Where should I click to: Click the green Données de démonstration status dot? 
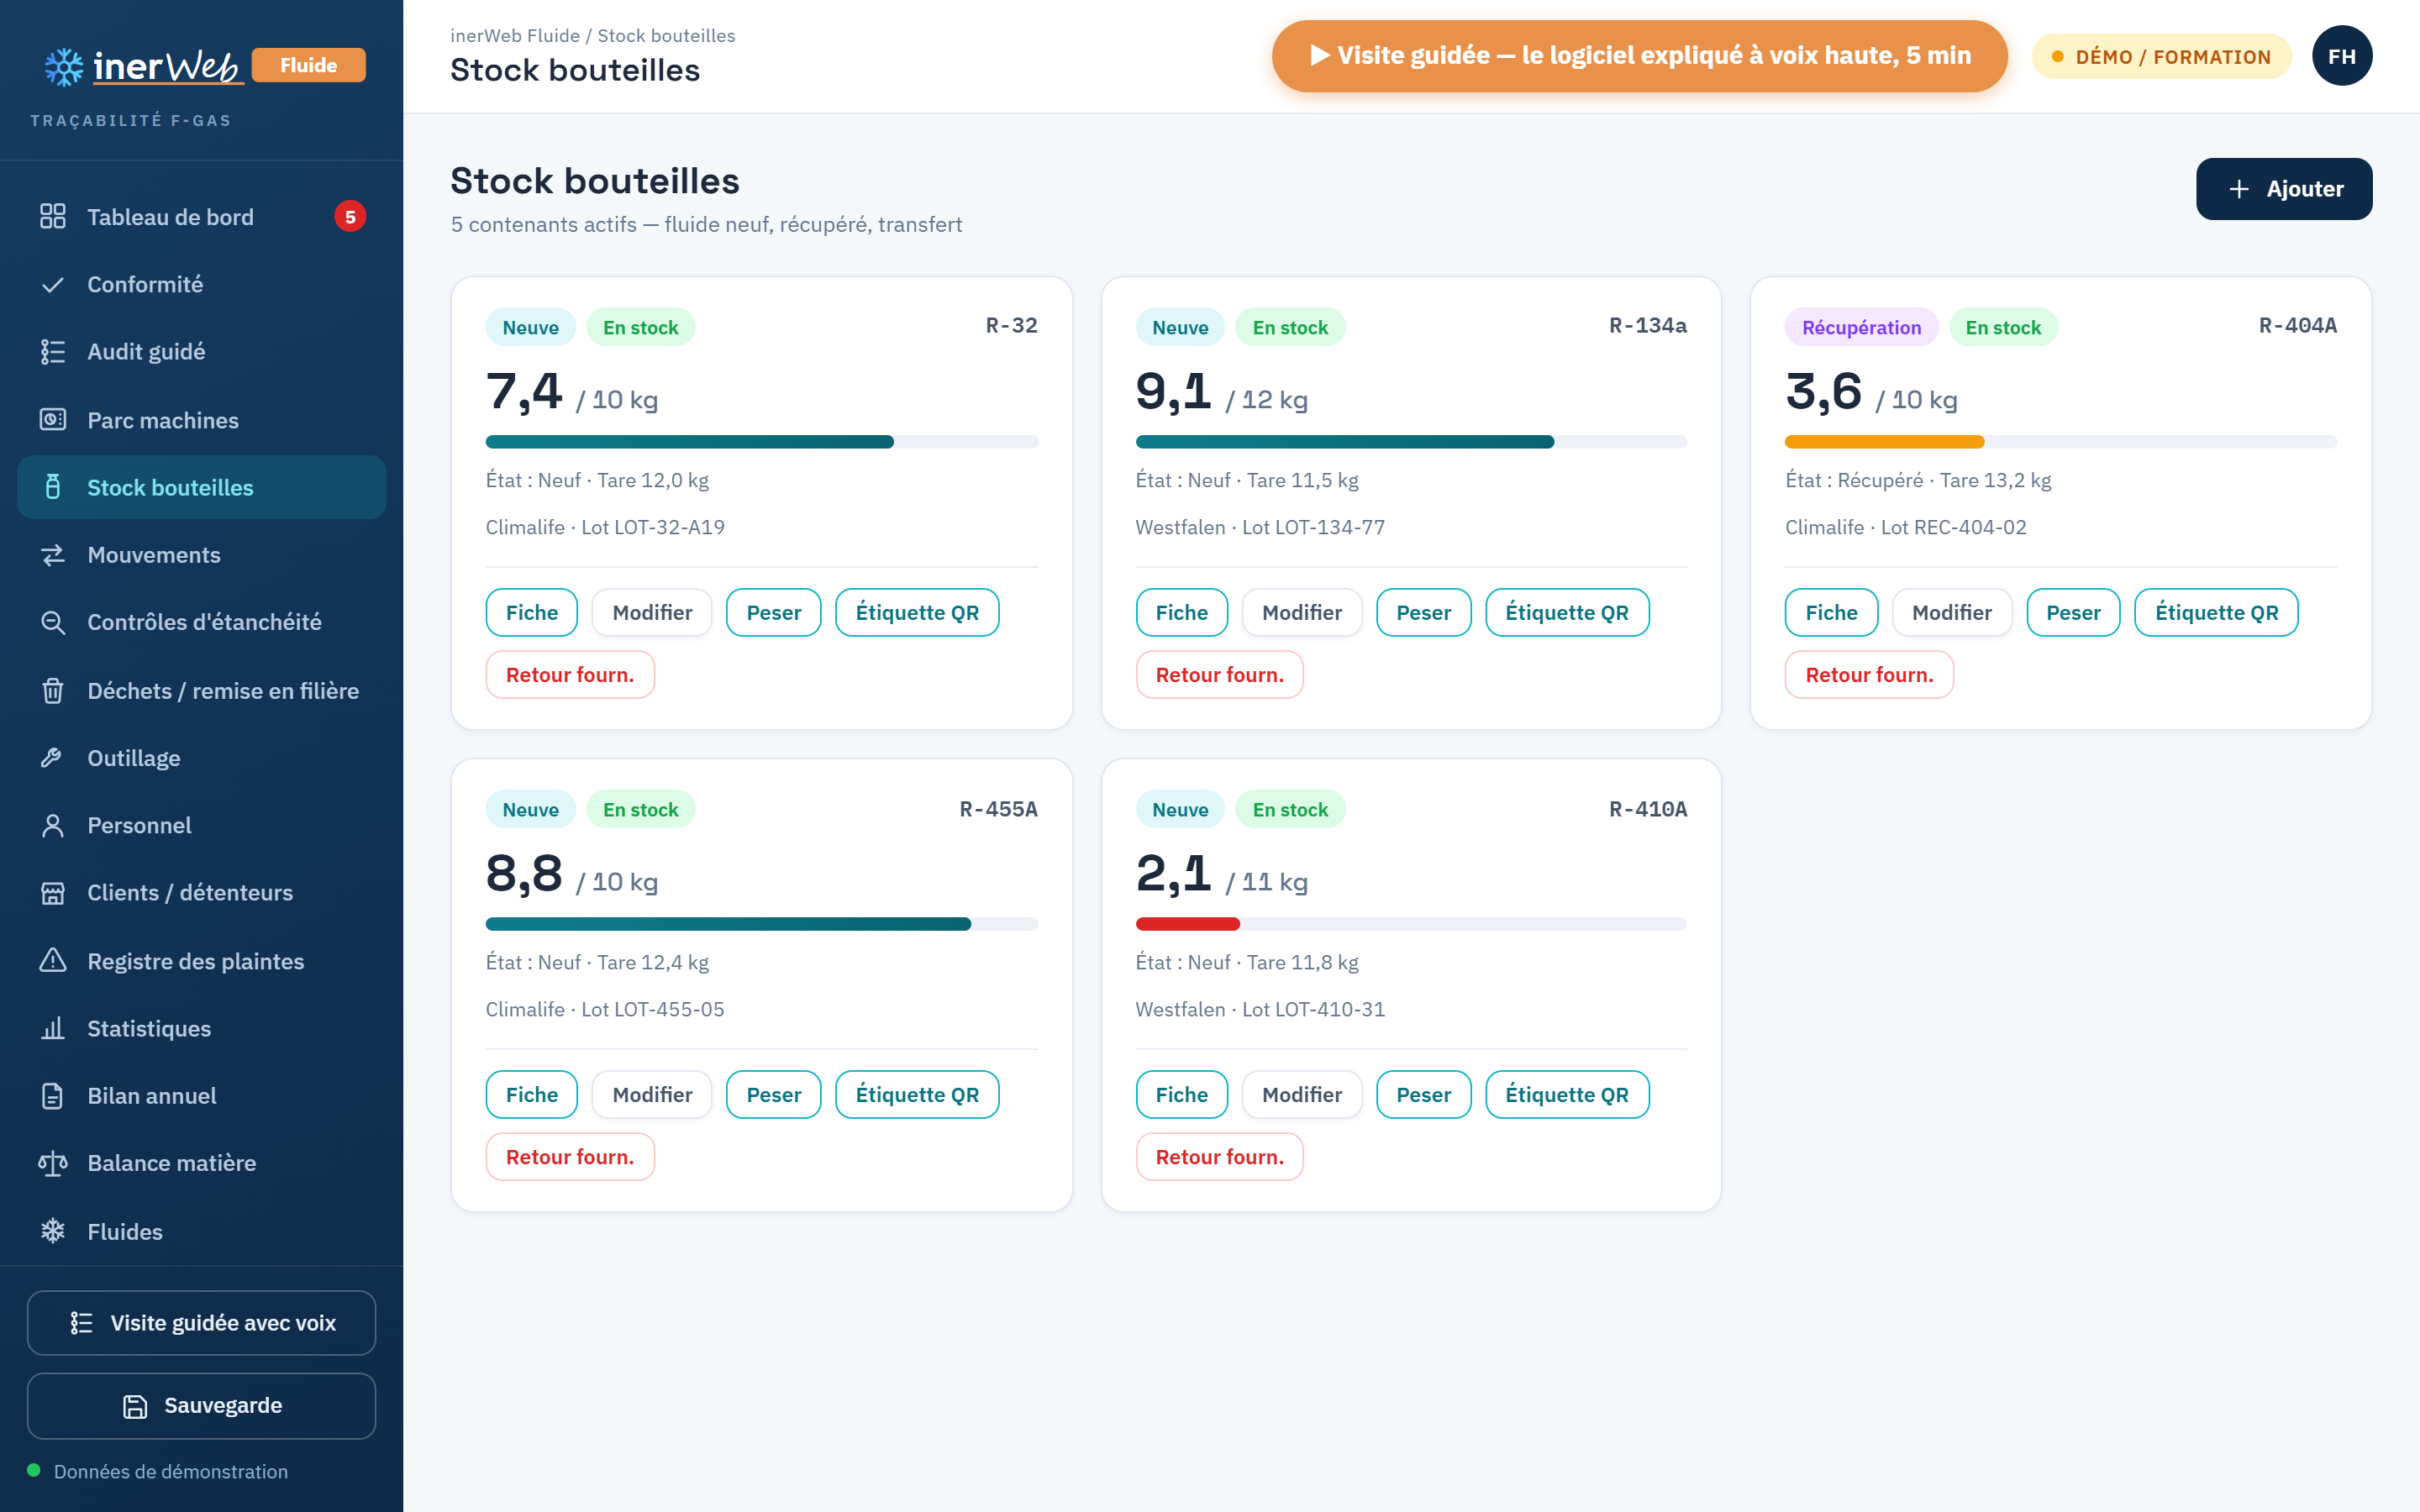point(34,1470)
